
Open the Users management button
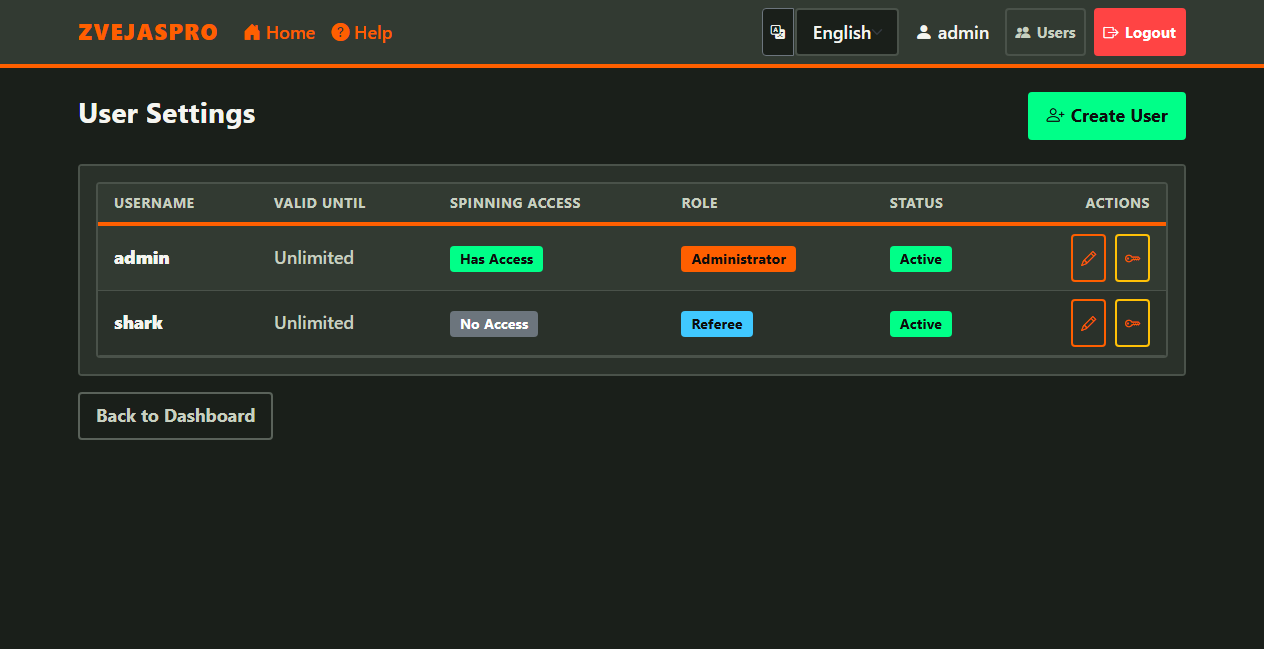(x=1045, y=32)
